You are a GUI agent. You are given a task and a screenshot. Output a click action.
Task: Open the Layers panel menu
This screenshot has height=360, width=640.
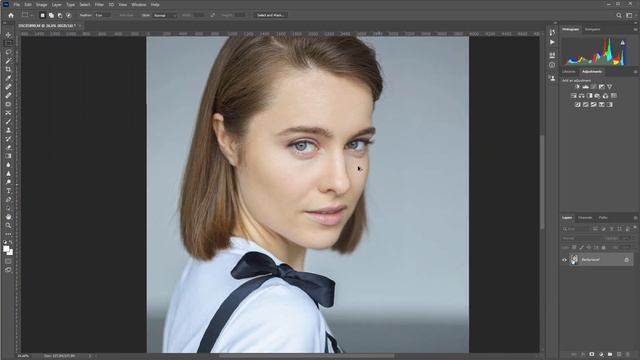pyautogui.click(x=635, y=218)
